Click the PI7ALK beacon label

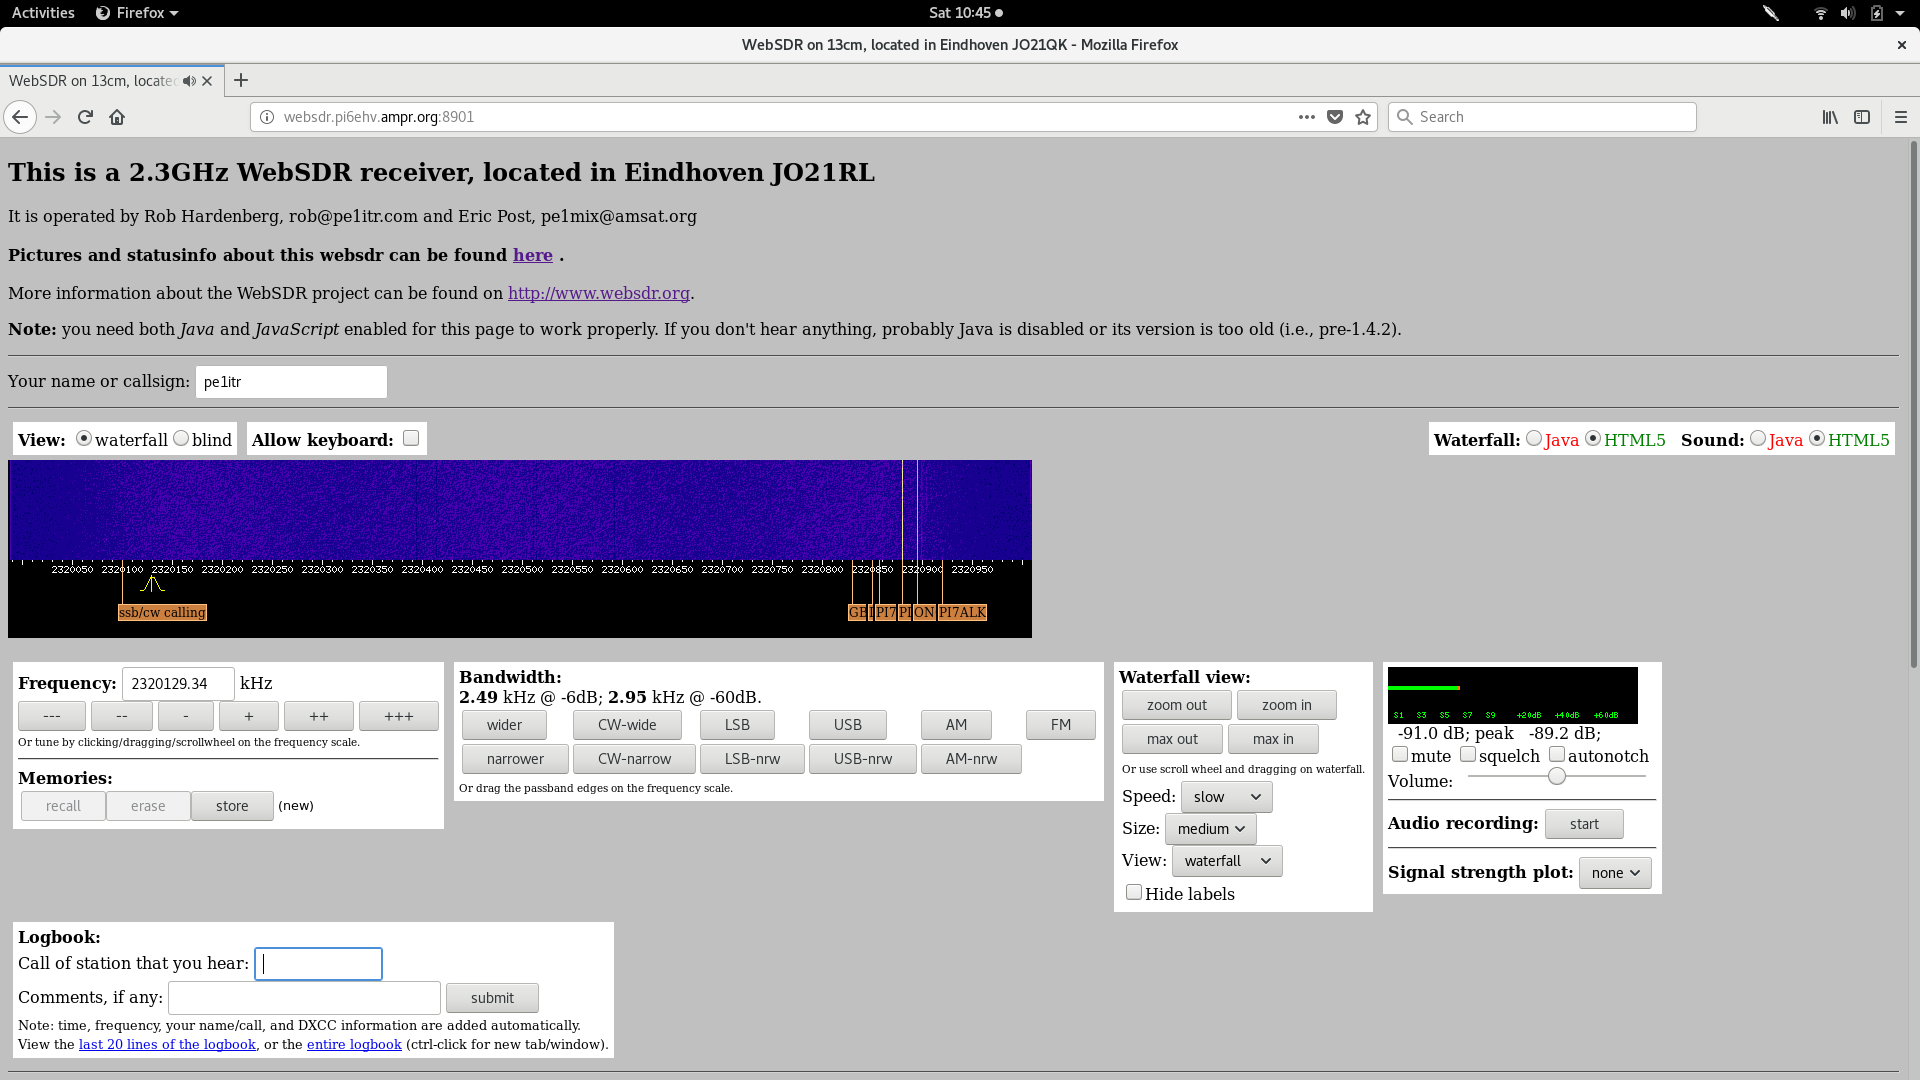[963, 612]
